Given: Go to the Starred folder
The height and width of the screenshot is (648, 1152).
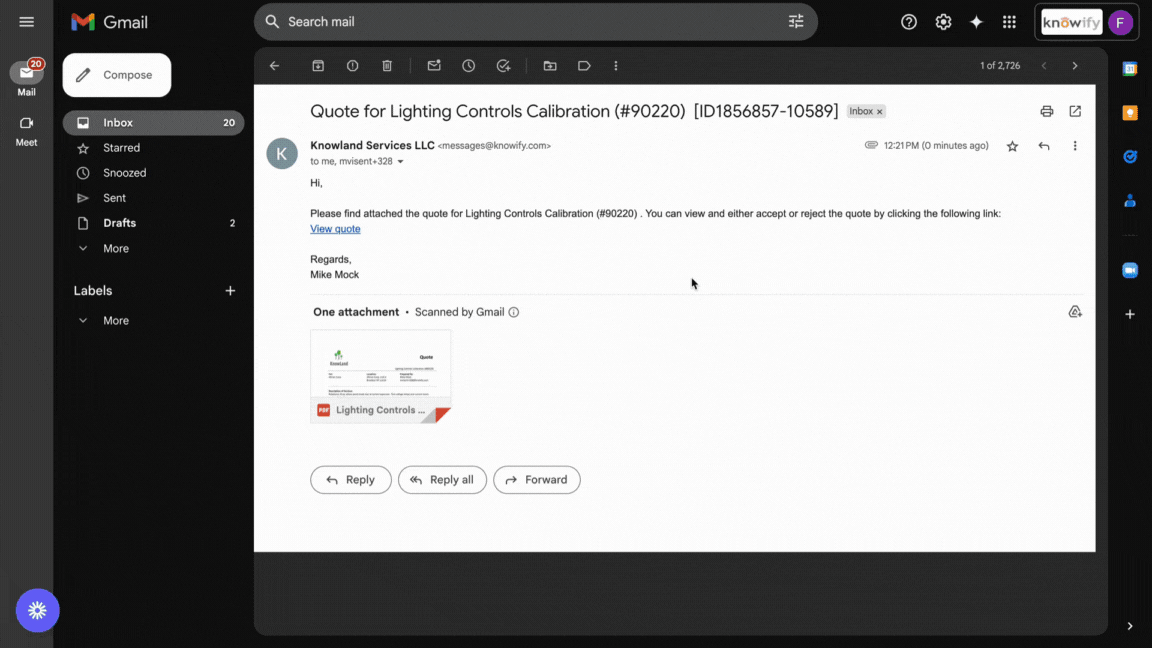Looking at the screenshot, I should coord(121,148).
